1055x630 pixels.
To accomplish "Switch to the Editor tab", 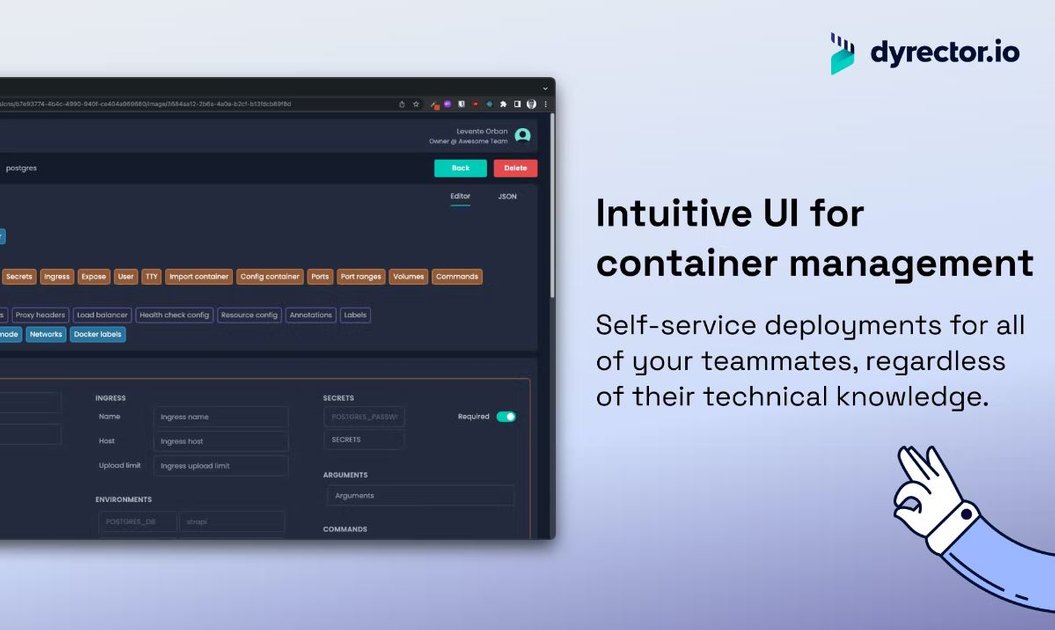I will pyautogui.click(x=460, y=197).
